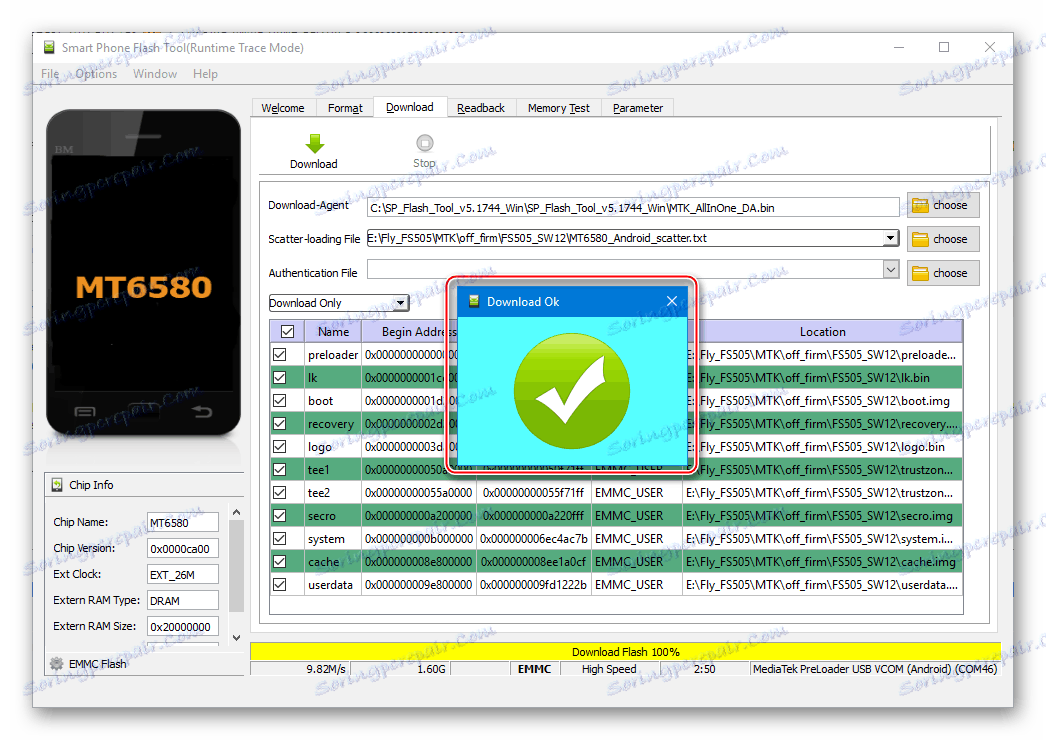Uncheck the boot partition checkbox
Image resolution: width=1046 pixels, height=740 pixels.
click(280, 400)
